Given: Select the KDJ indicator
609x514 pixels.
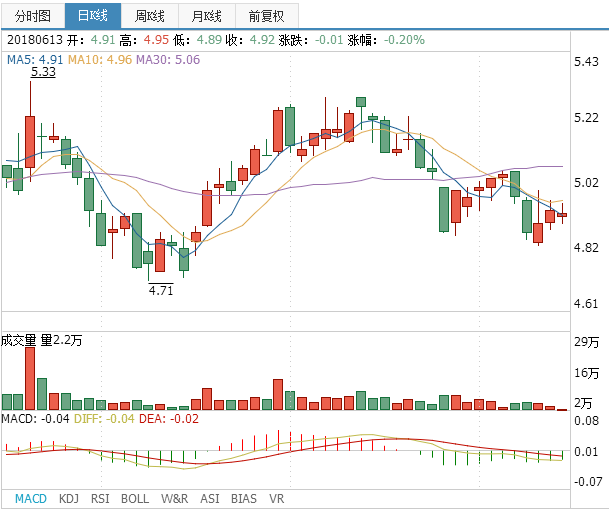Looking at the screenshot, I should tap(69, 498).
